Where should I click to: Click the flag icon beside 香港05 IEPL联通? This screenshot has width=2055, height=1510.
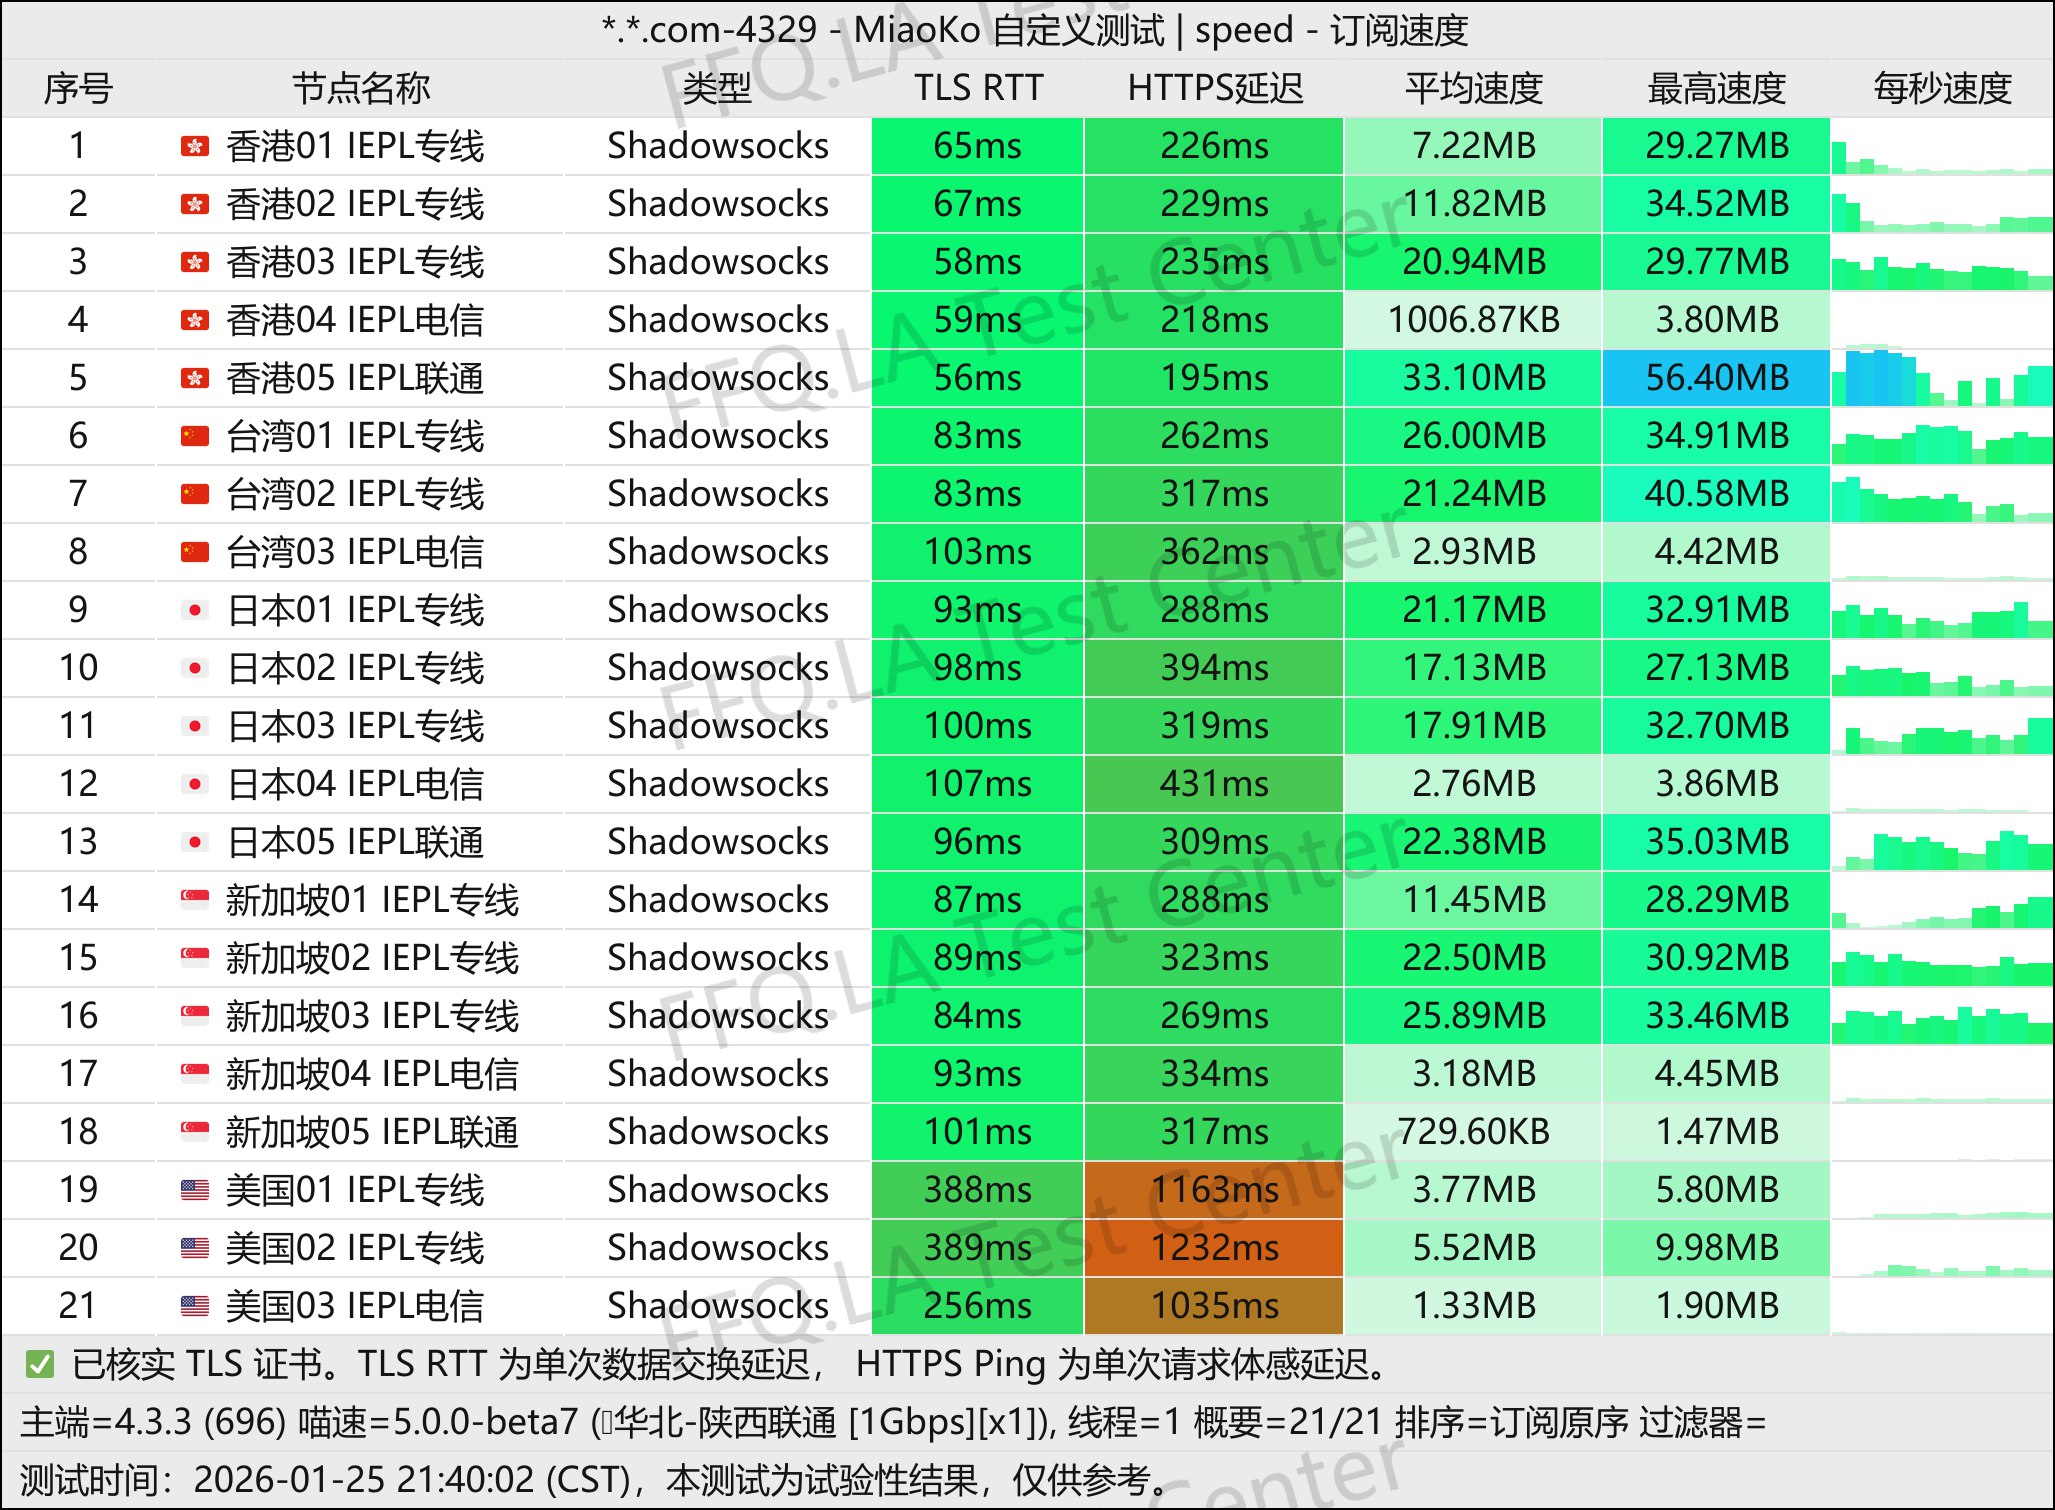click(195, 379)
